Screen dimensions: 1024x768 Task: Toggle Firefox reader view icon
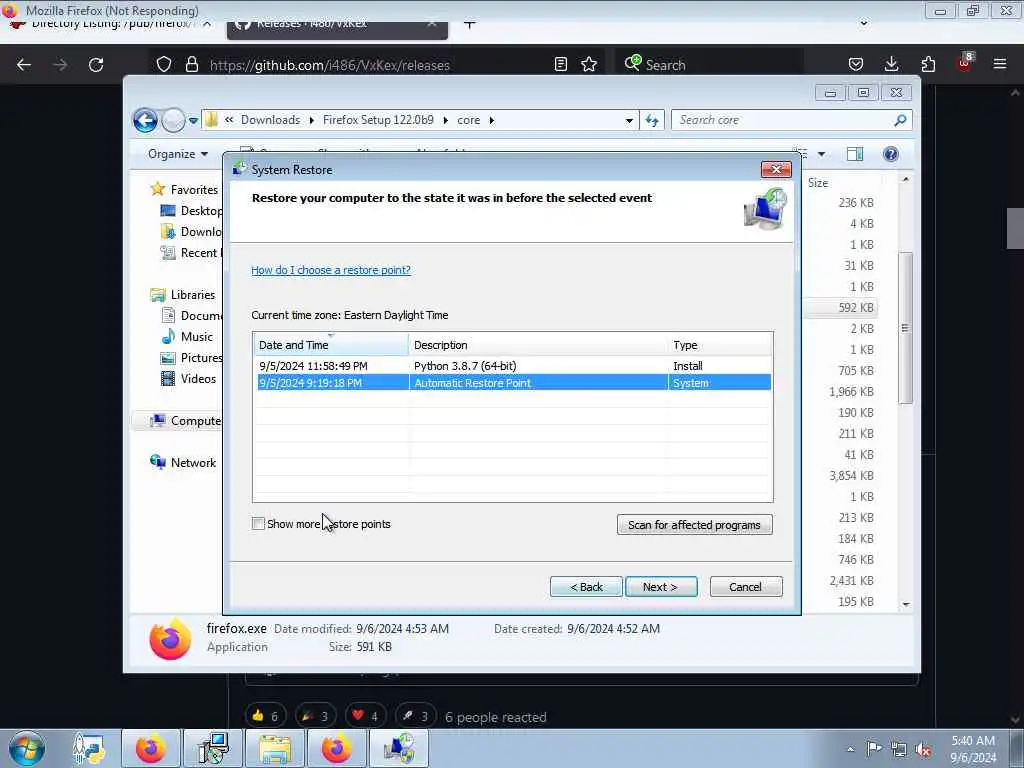(560, 65)
